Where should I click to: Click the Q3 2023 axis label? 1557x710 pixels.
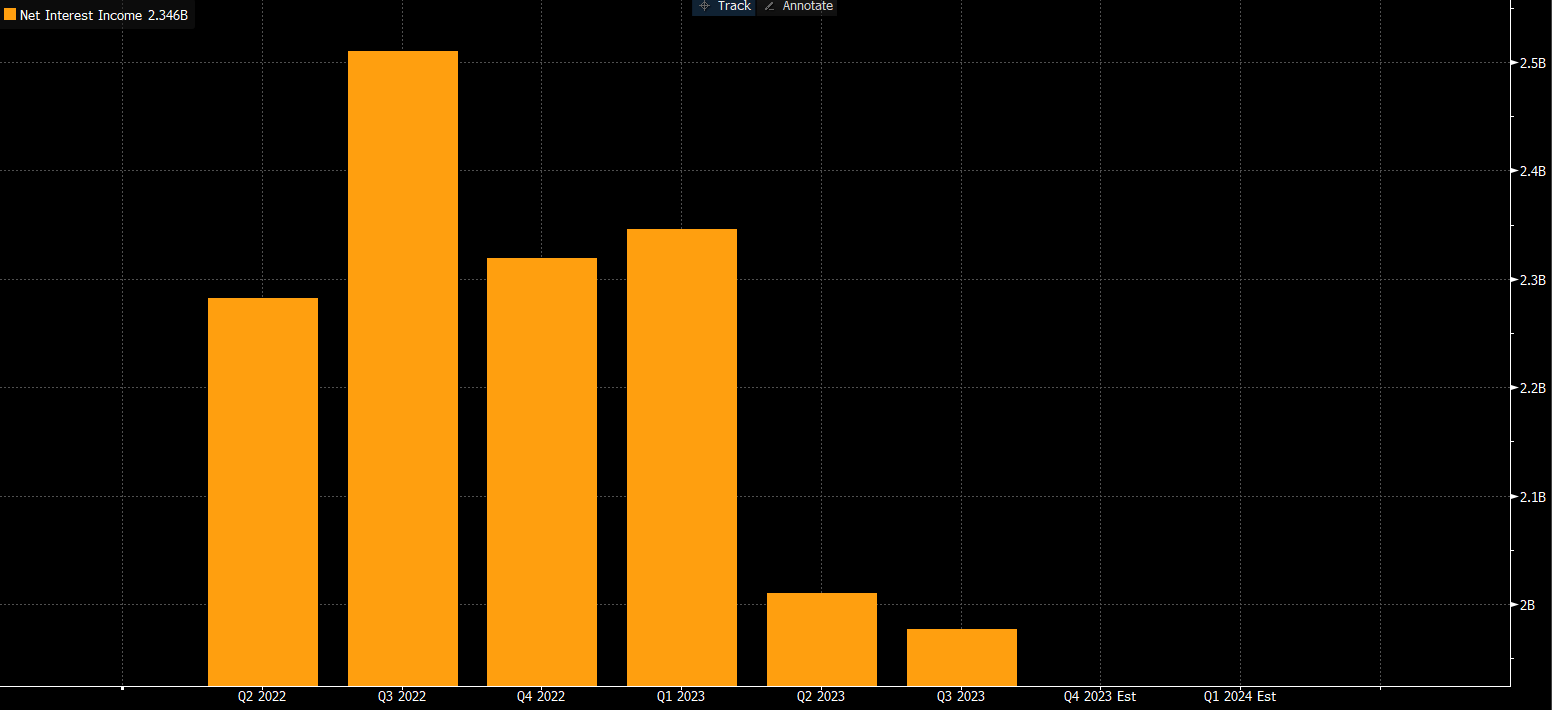click(960, 696)
